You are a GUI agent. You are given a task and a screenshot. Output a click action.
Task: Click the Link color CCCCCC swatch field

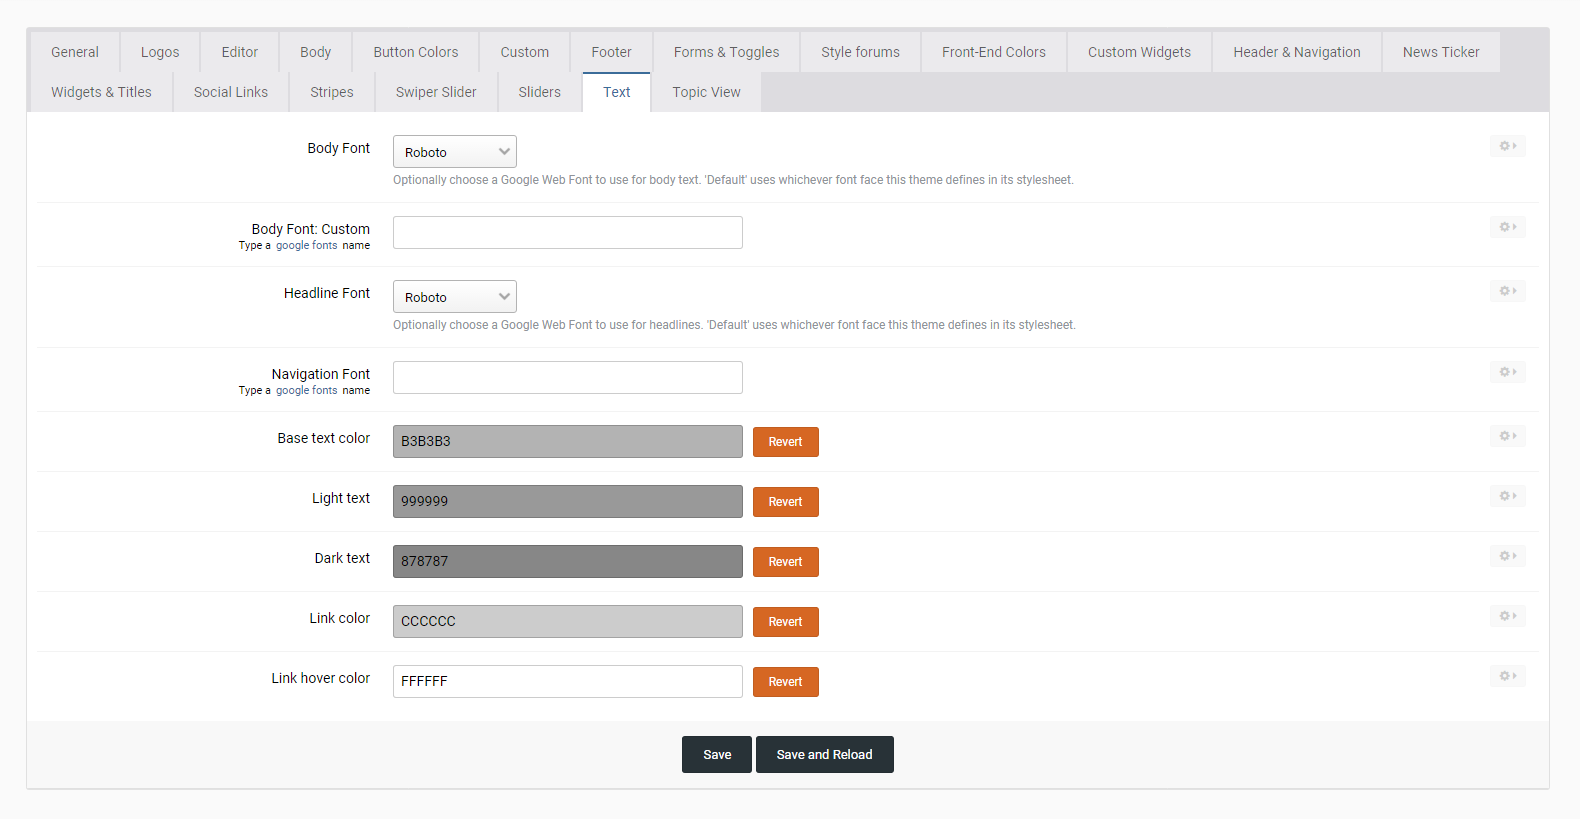click(x=567, y=621)
